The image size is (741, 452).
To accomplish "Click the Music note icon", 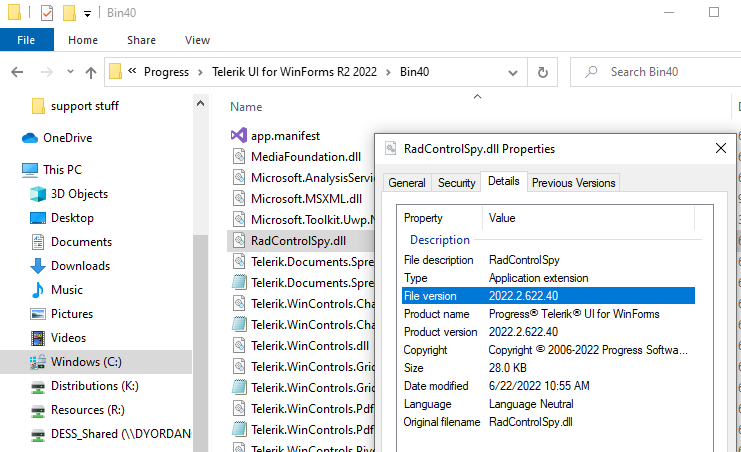I will 38,290.
